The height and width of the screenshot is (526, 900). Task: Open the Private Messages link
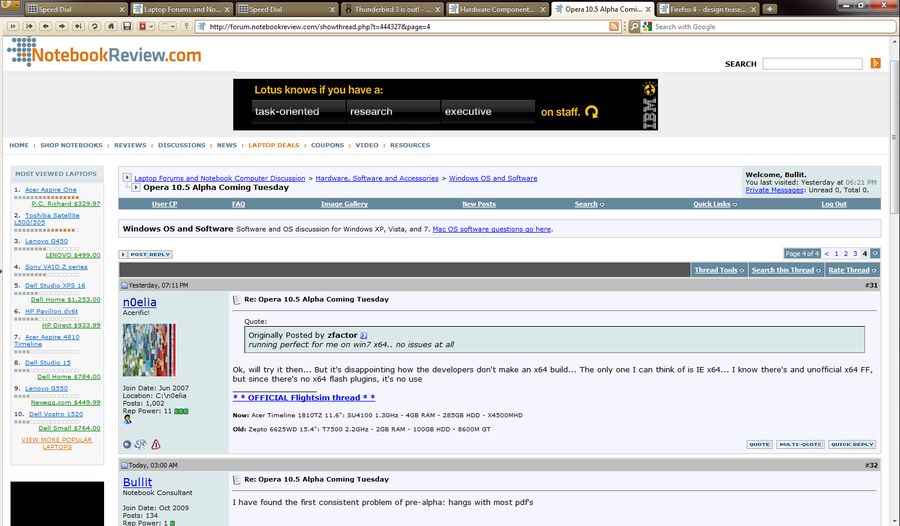point(774,190)
